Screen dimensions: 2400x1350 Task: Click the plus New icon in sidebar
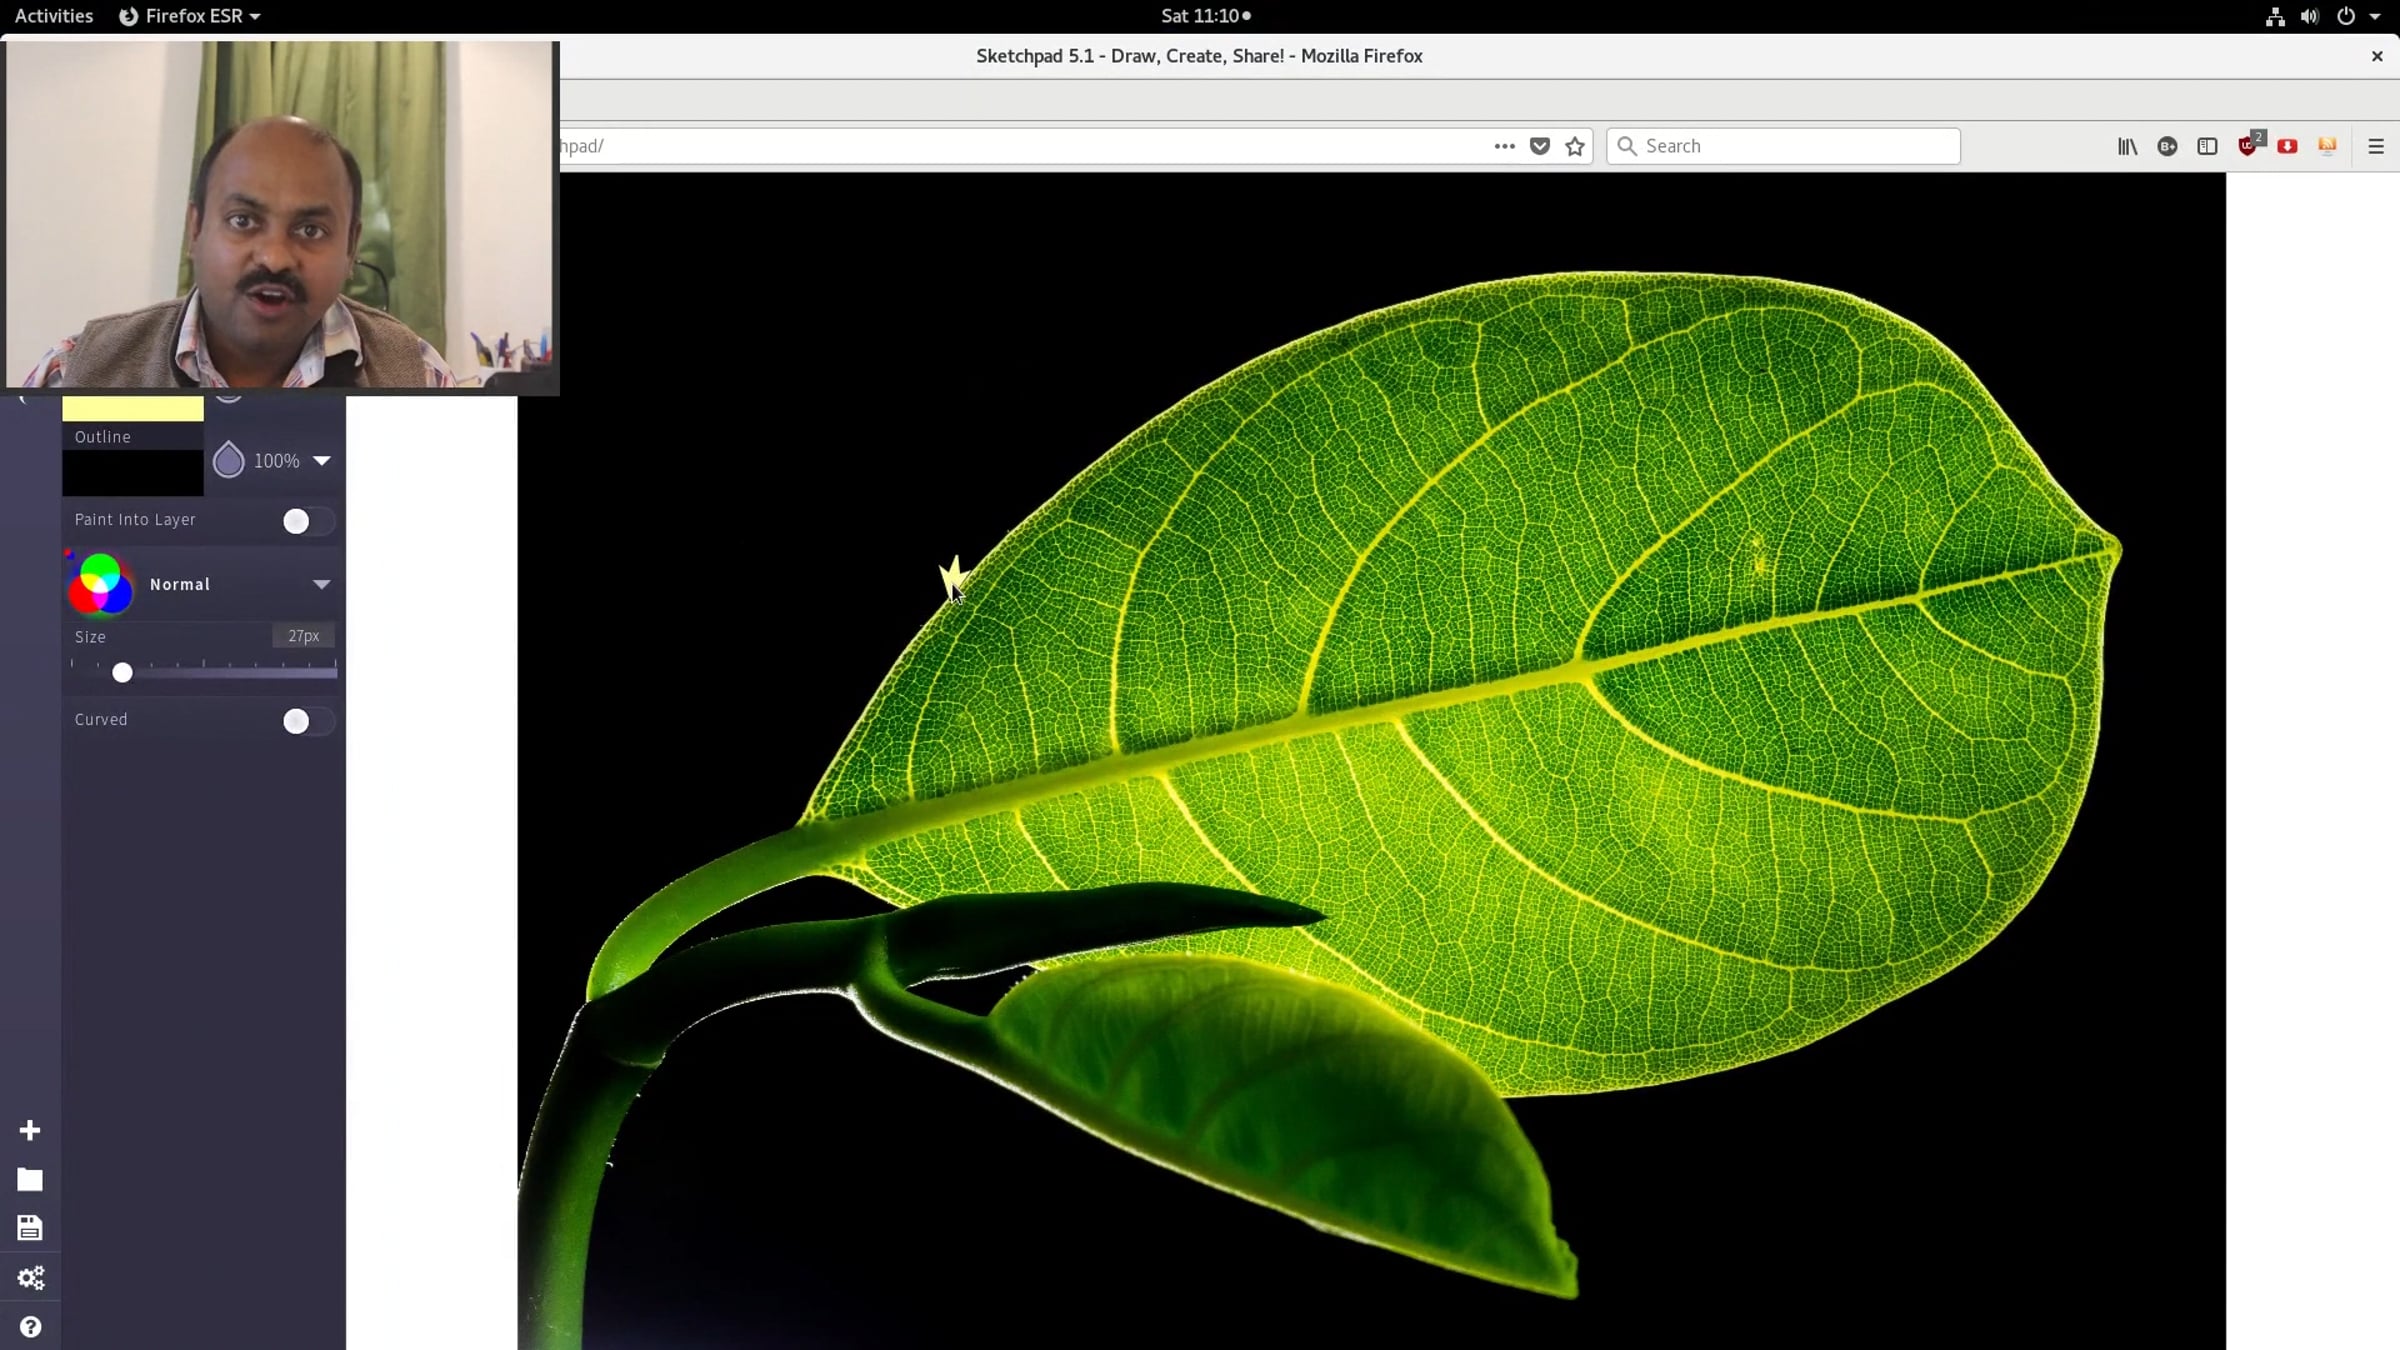coord(30,1130)
